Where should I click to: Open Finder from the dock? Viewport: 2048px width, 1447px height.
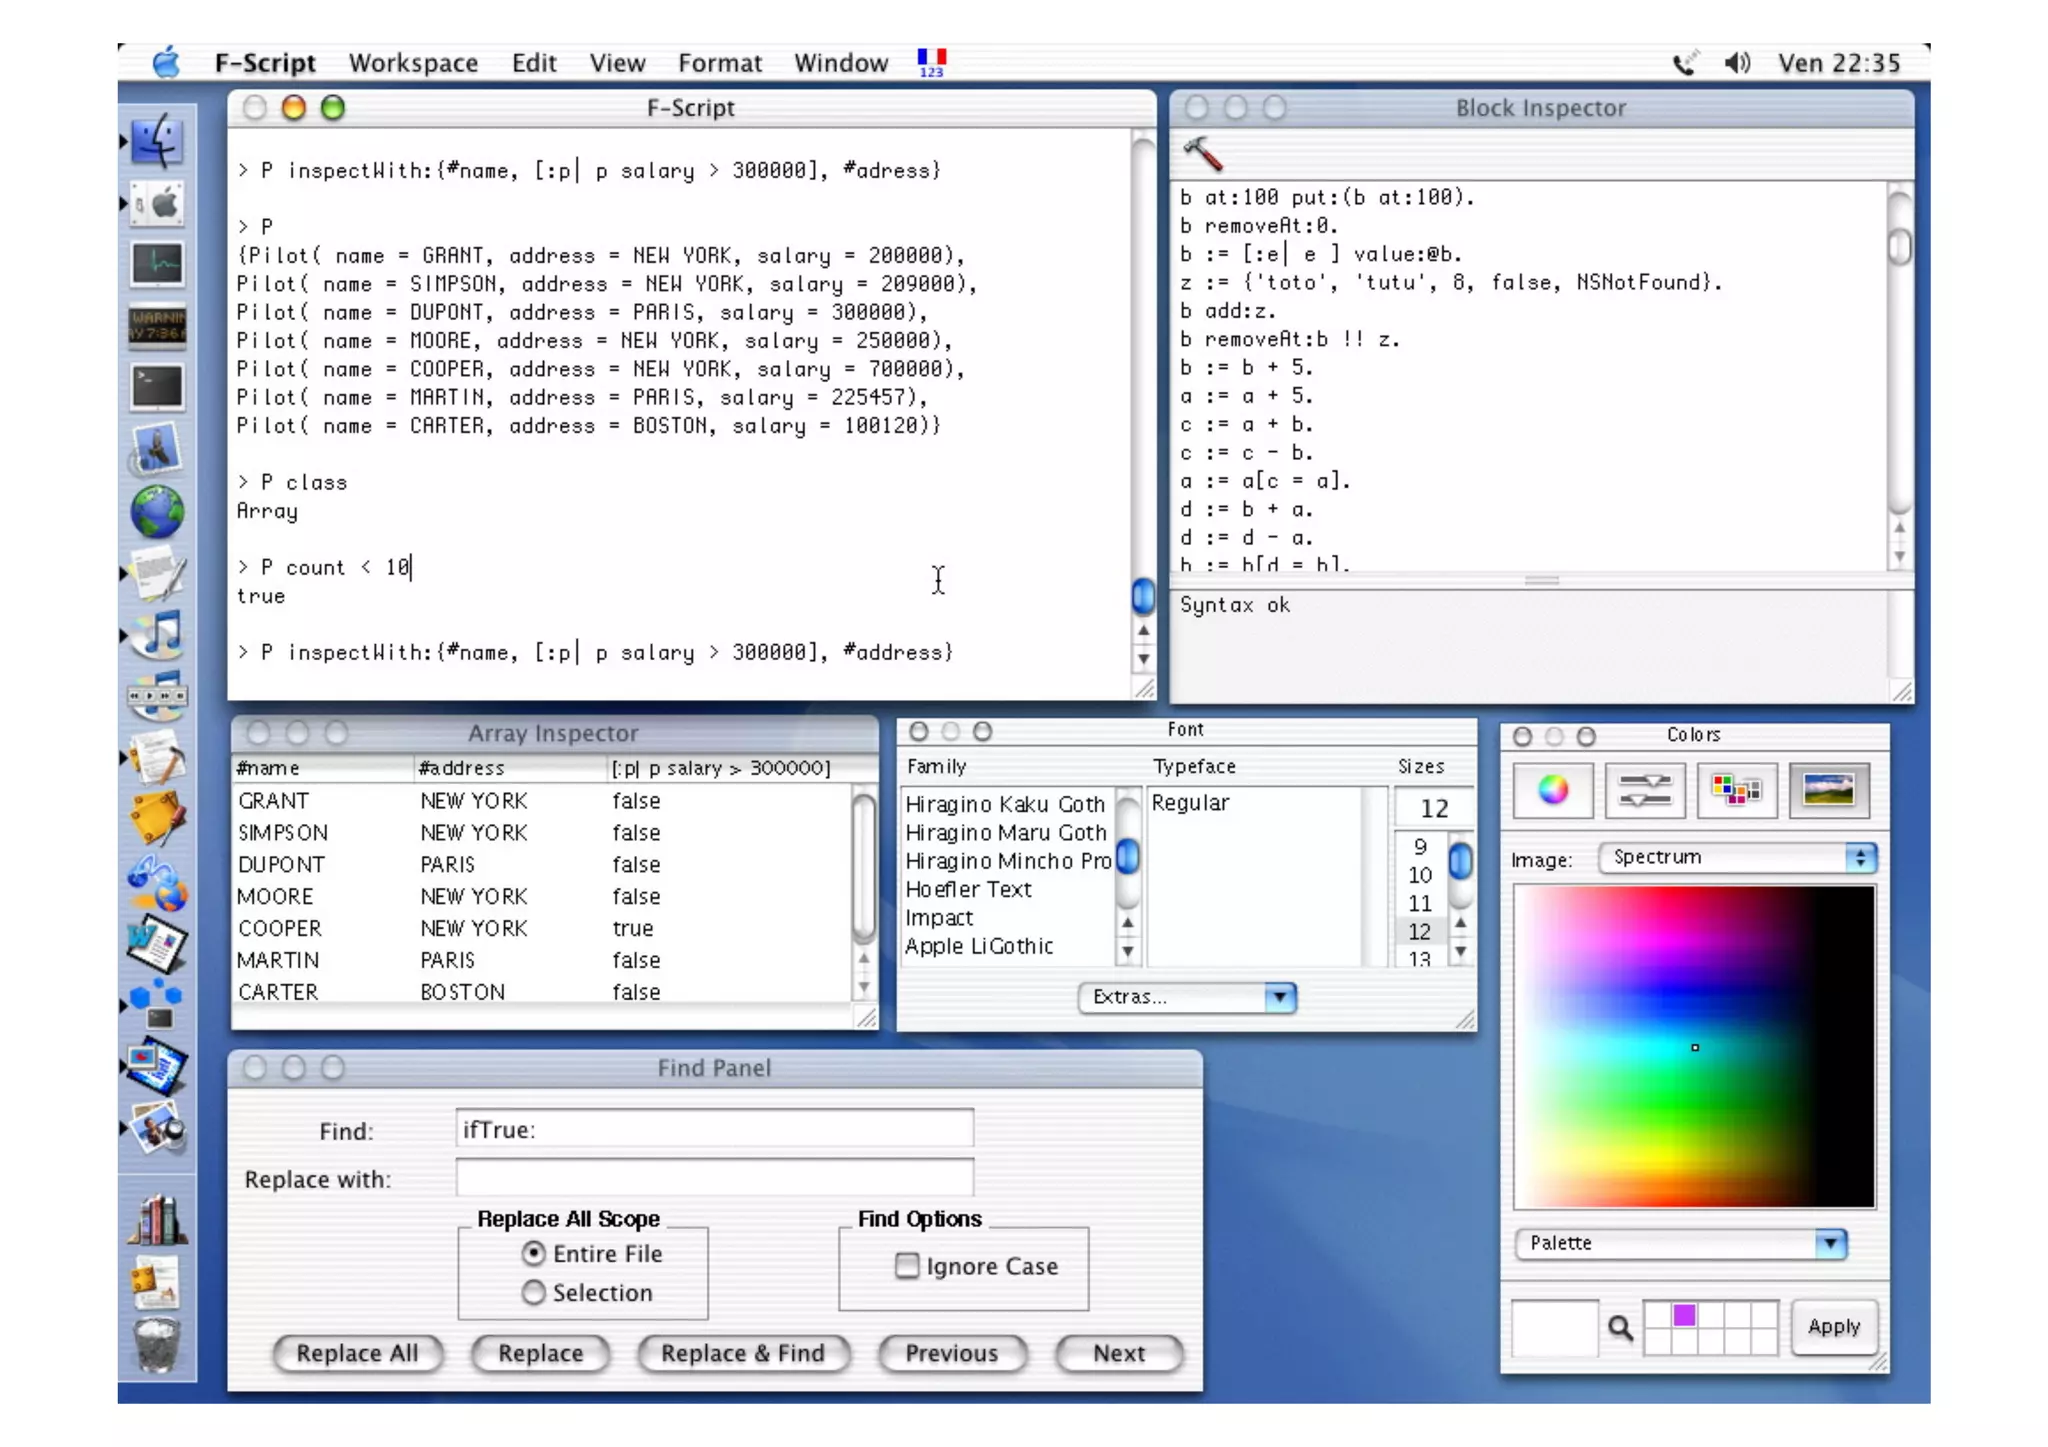coord(157,140)
